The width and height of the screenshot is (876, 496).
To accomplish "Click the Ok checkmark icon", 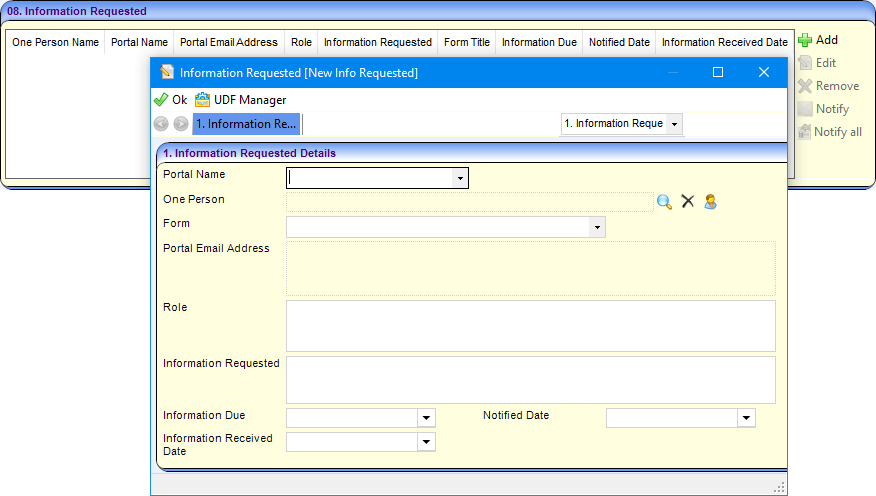I will 161,100.
